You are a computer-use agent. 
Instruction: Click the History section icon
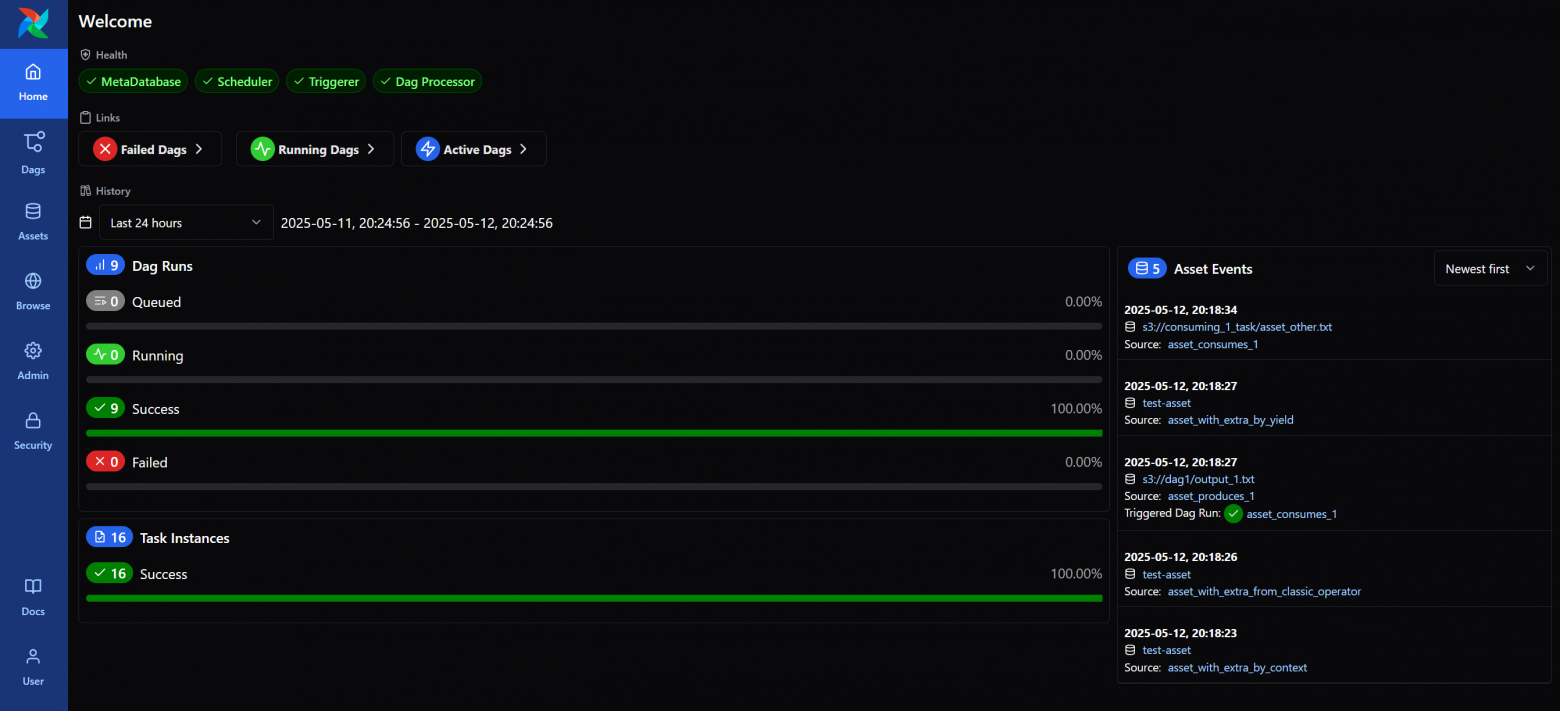[85, 190]
